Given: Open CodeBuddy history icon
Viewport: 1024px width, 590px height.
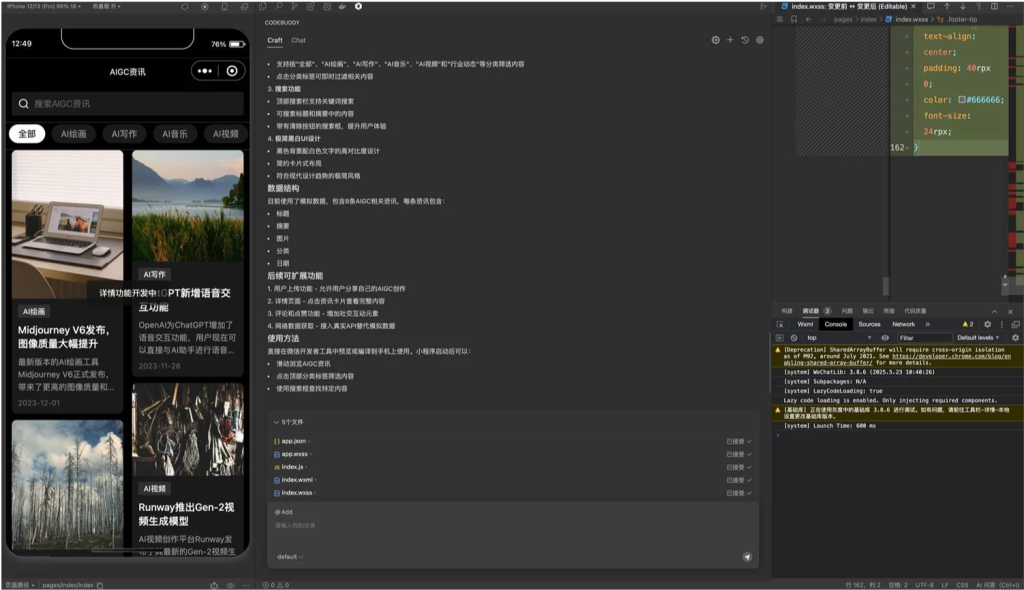Looking at the screenshot, I should (x=745, y=40).
